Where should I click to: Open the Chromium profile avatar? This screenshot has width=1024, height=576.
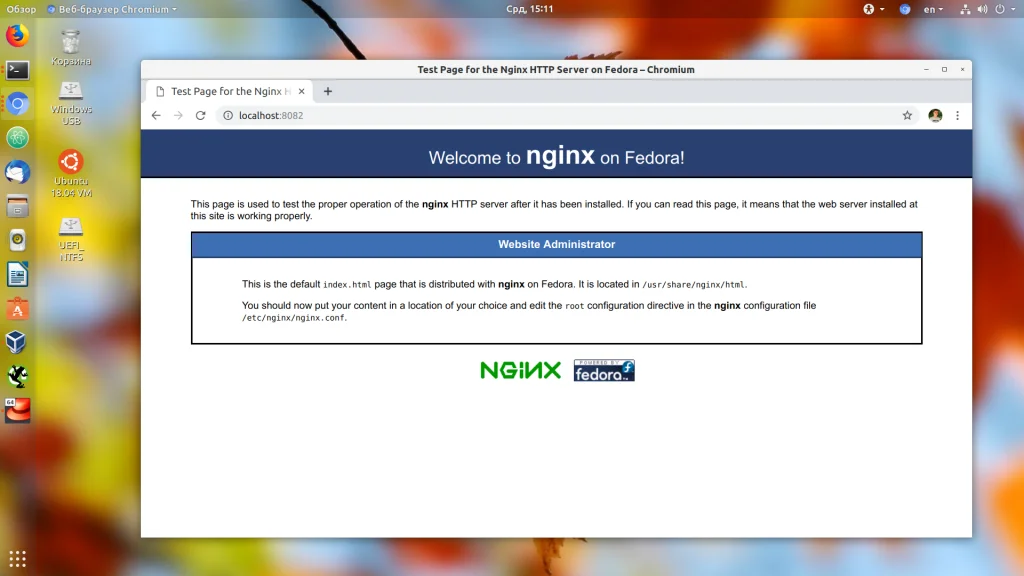point(935,116)
